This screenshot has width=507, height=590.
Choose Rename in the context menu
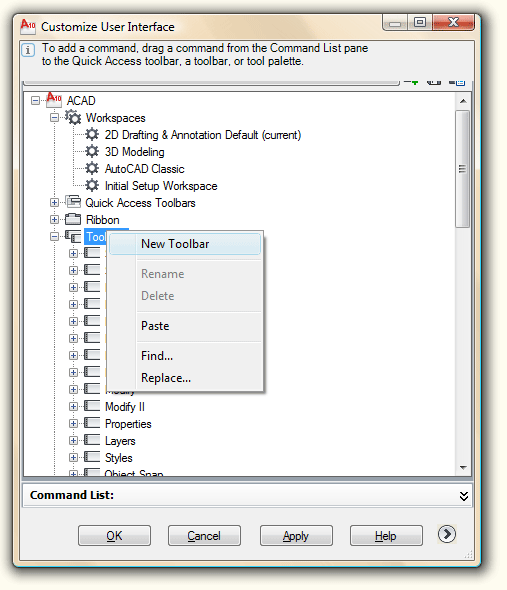[x=185, y=274]
